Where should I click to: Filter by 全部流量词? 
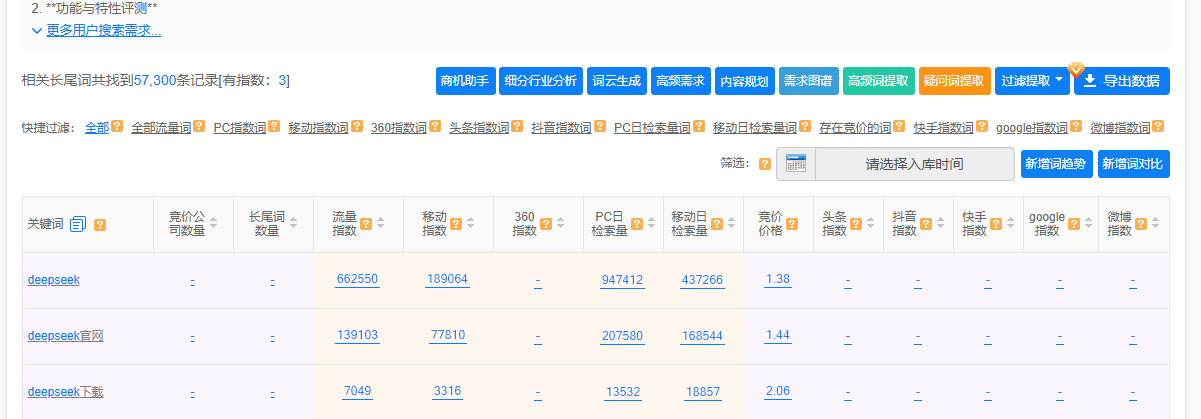coord(161,128)
